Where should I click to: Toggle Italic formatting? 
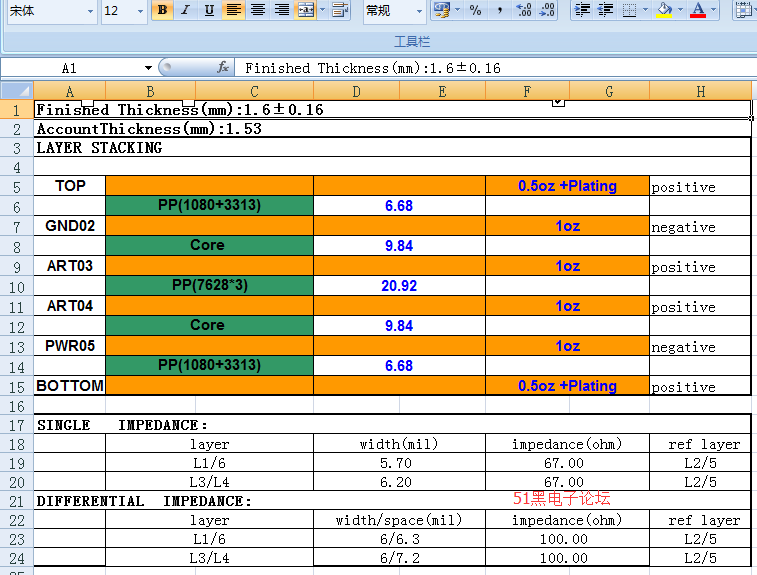click(x=185, y=10)
